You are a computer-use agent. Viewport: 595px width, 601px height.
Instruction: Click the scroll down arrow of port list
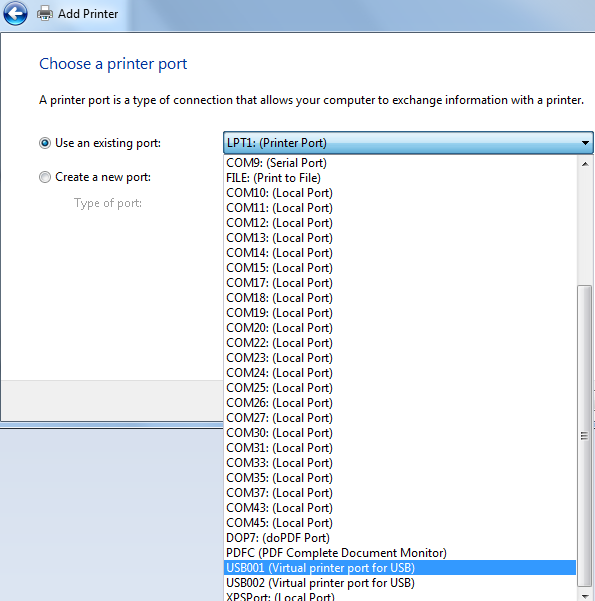point(585,596)
